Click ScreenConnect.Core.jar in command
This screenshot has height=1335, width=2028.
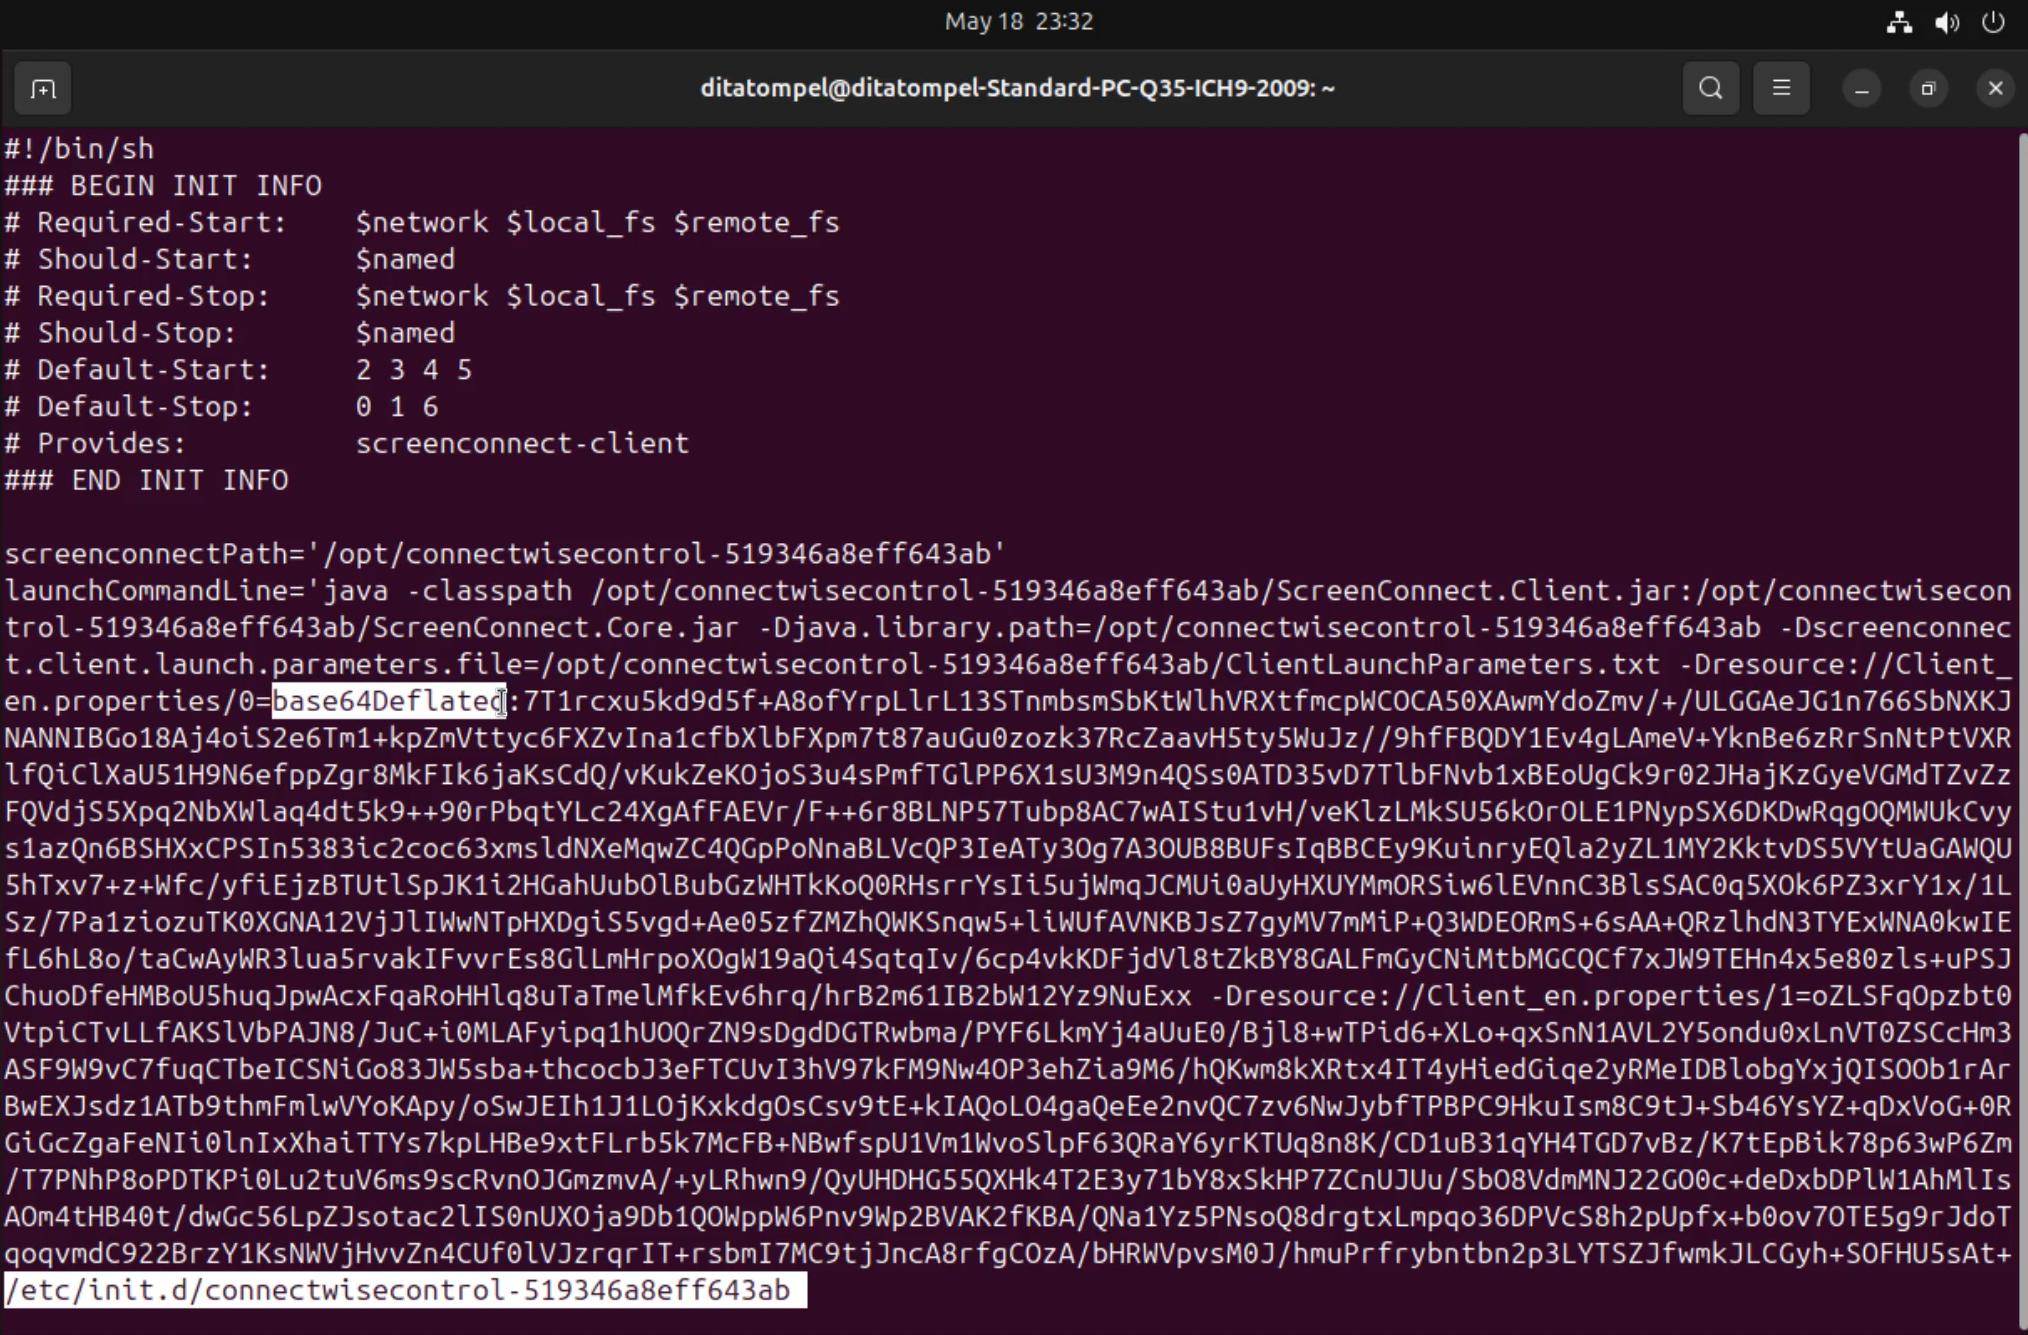(556, 628)
